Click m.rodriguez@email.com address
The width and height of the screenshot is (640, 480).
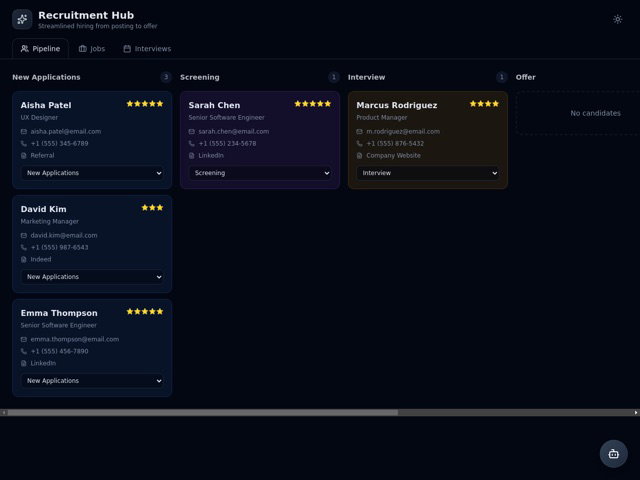(403, 131)
